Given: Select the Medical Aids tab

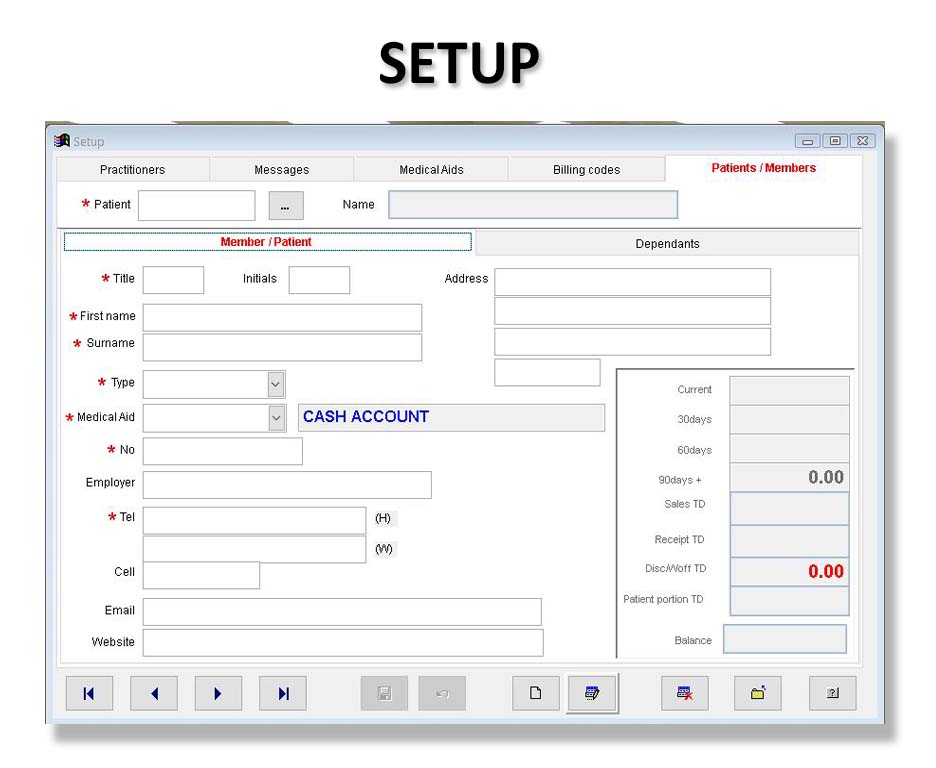Looking at the screenshot, I should 431,170.
